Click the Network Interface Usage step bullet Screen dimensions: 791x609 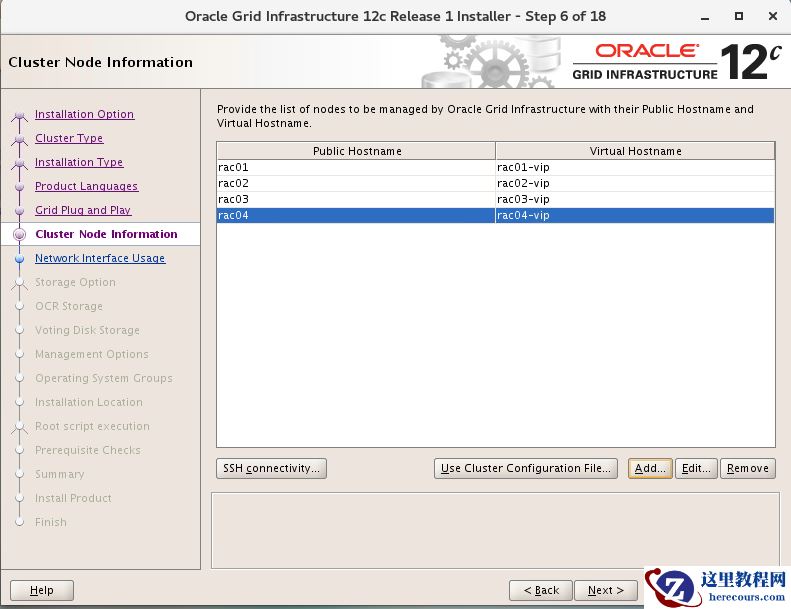tap(20, 258)
